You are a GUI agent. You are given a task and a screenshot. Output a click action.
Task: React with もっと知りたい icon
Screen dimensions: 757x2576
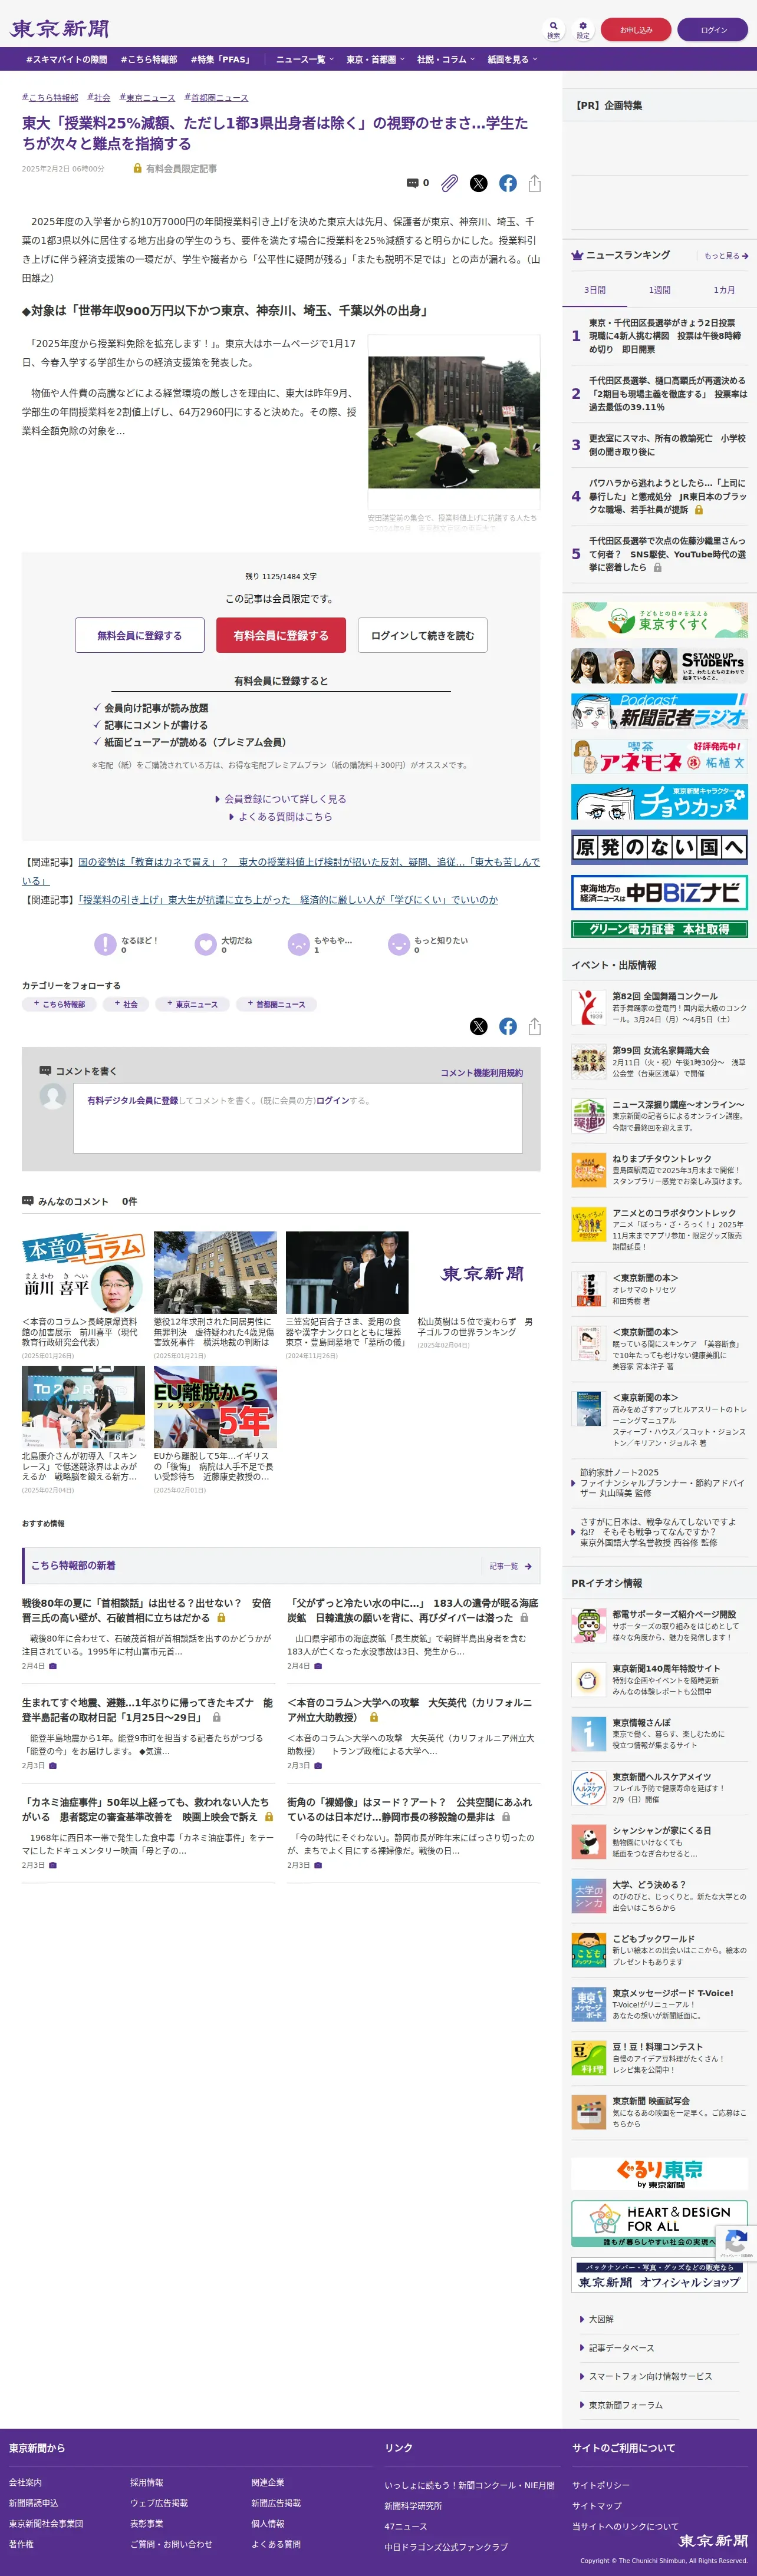coord(398,944)
